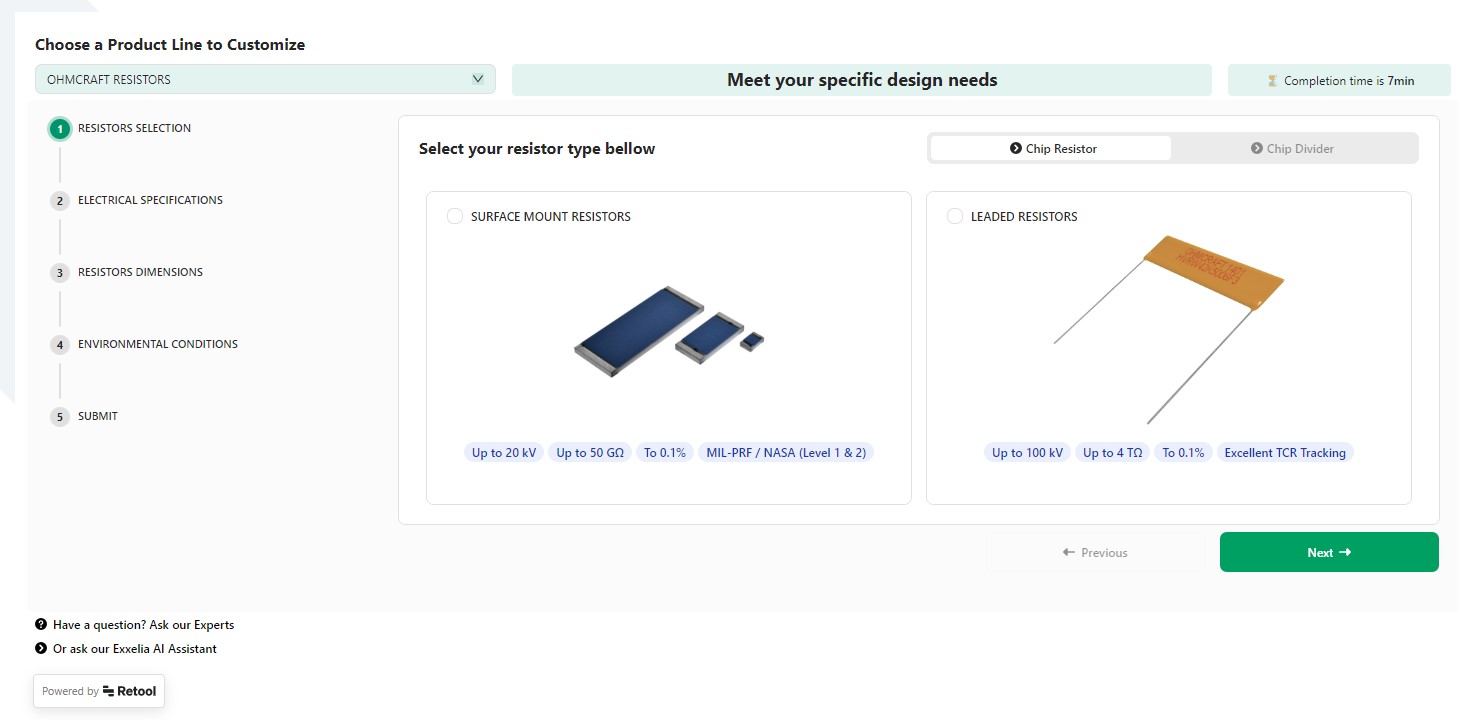
Task: Click the leaded resistor image
Action: (x=1169, y=329)
